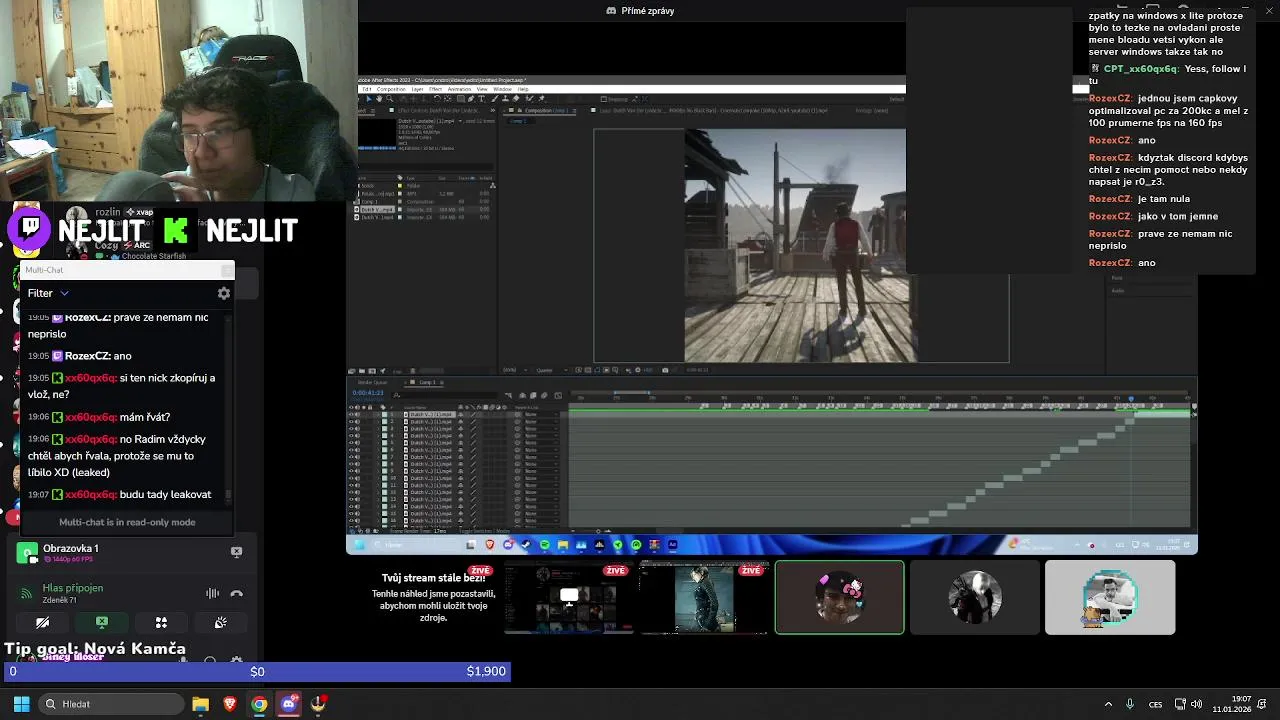The width and height of the screenshot is (1280, 720).
Task: Select Comp 1 in the Project panel
Action: point(369,202)
